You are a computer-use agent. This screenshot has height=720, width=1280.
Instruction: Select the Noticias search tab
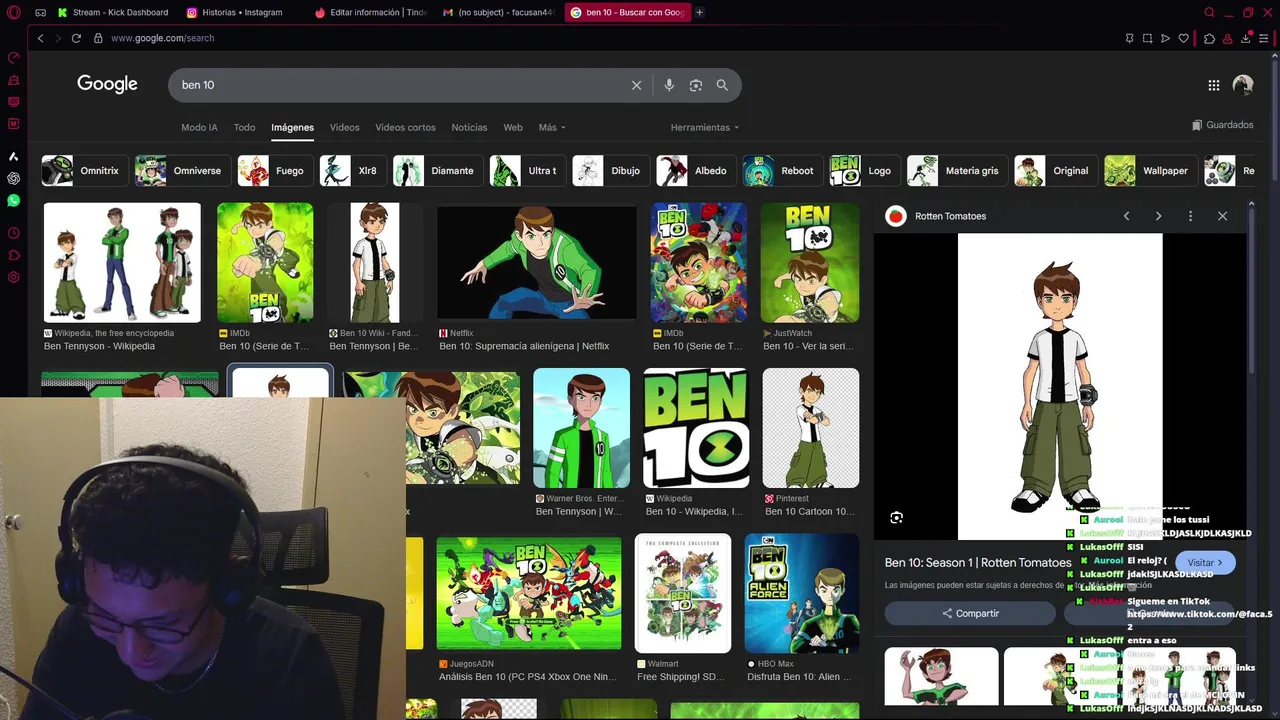pyautogui.click(x=469, y=127)
